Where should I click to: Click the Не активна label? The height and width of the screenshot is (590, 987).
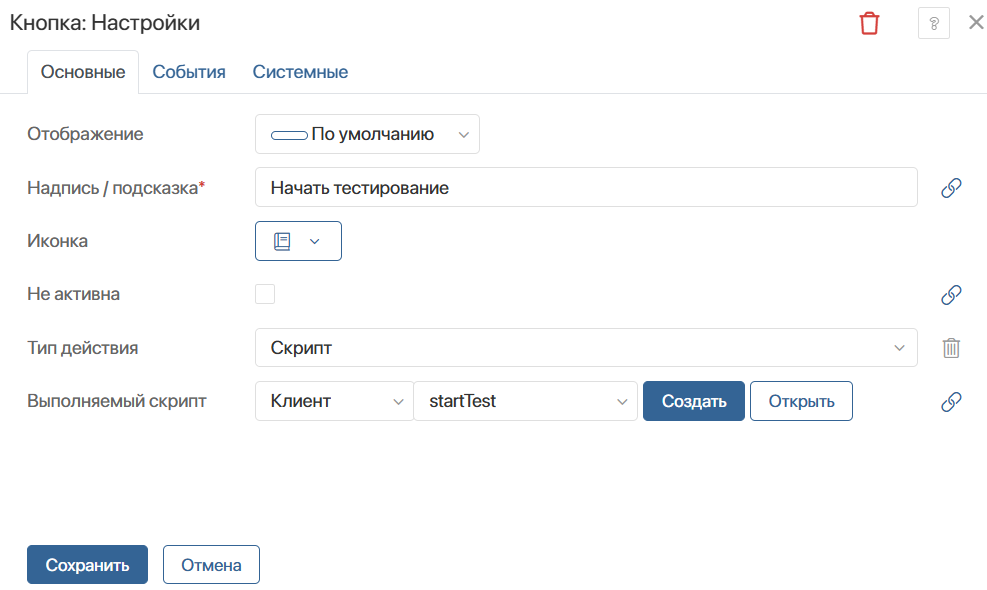pos(74,294)
